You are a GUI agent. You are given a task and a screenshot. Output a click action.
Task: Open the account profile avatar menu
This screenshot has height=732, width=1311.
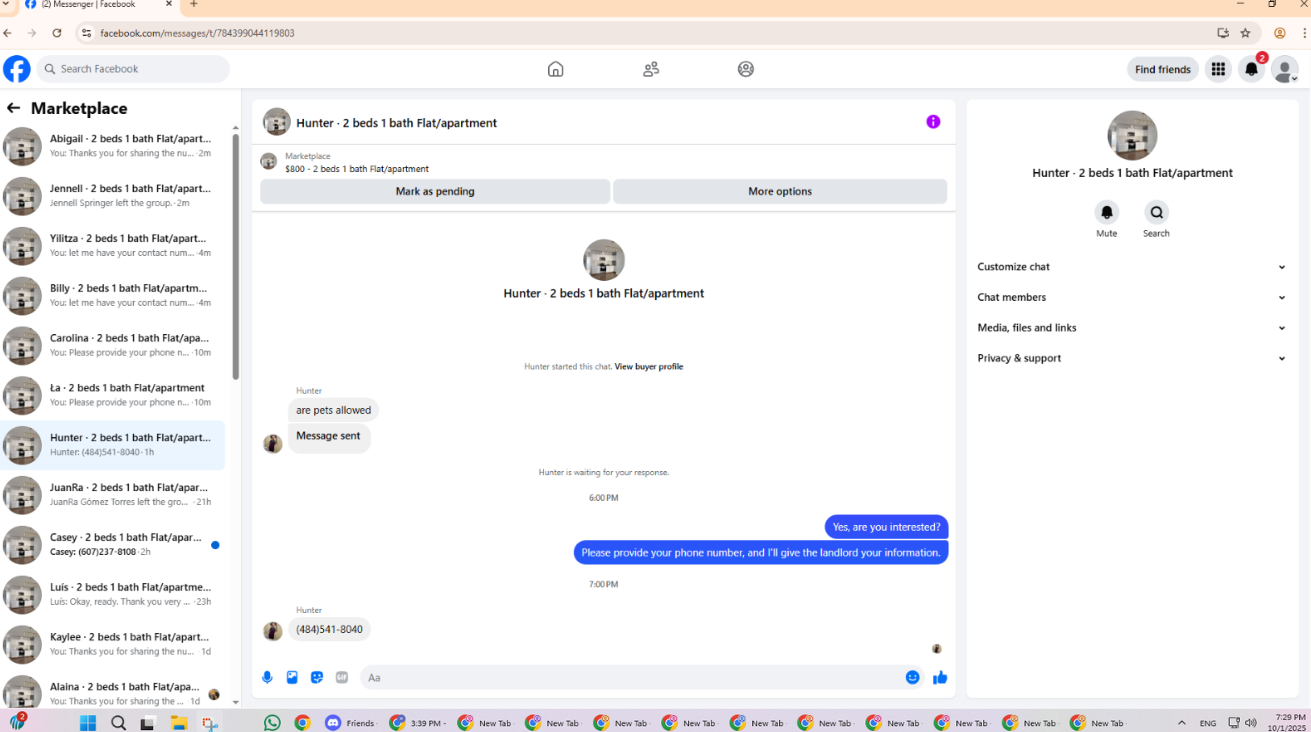click(1284, 69)
